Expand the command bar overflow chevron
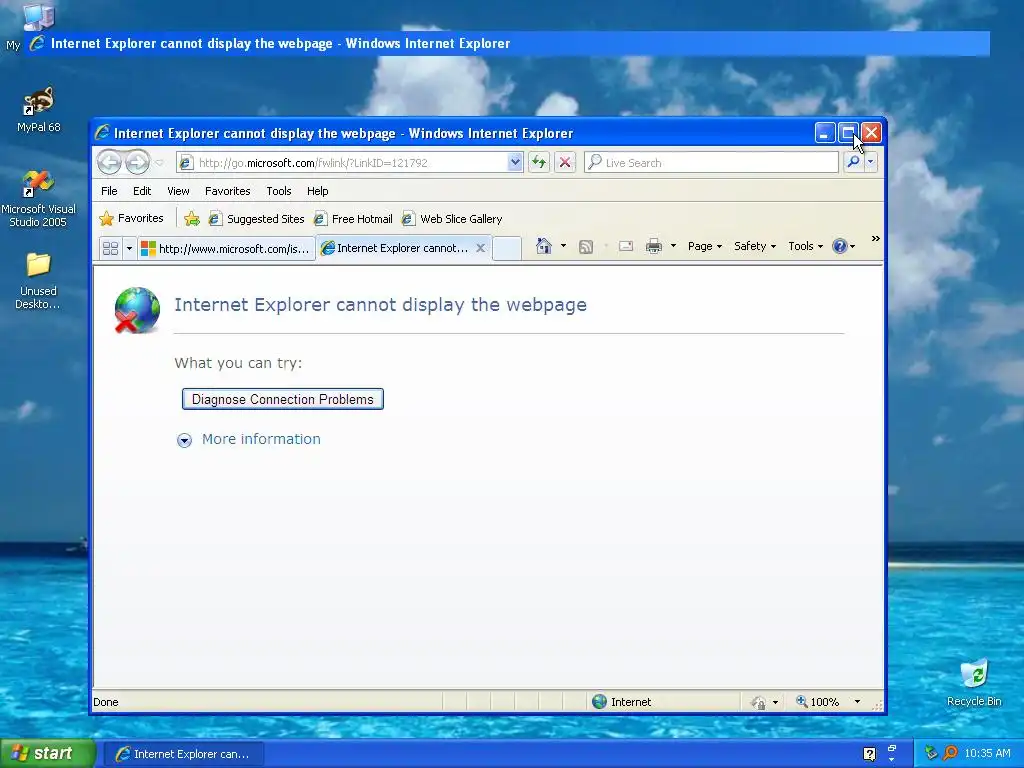Image resolution: width=1024 pixels, height=768 pixels. 876,239
